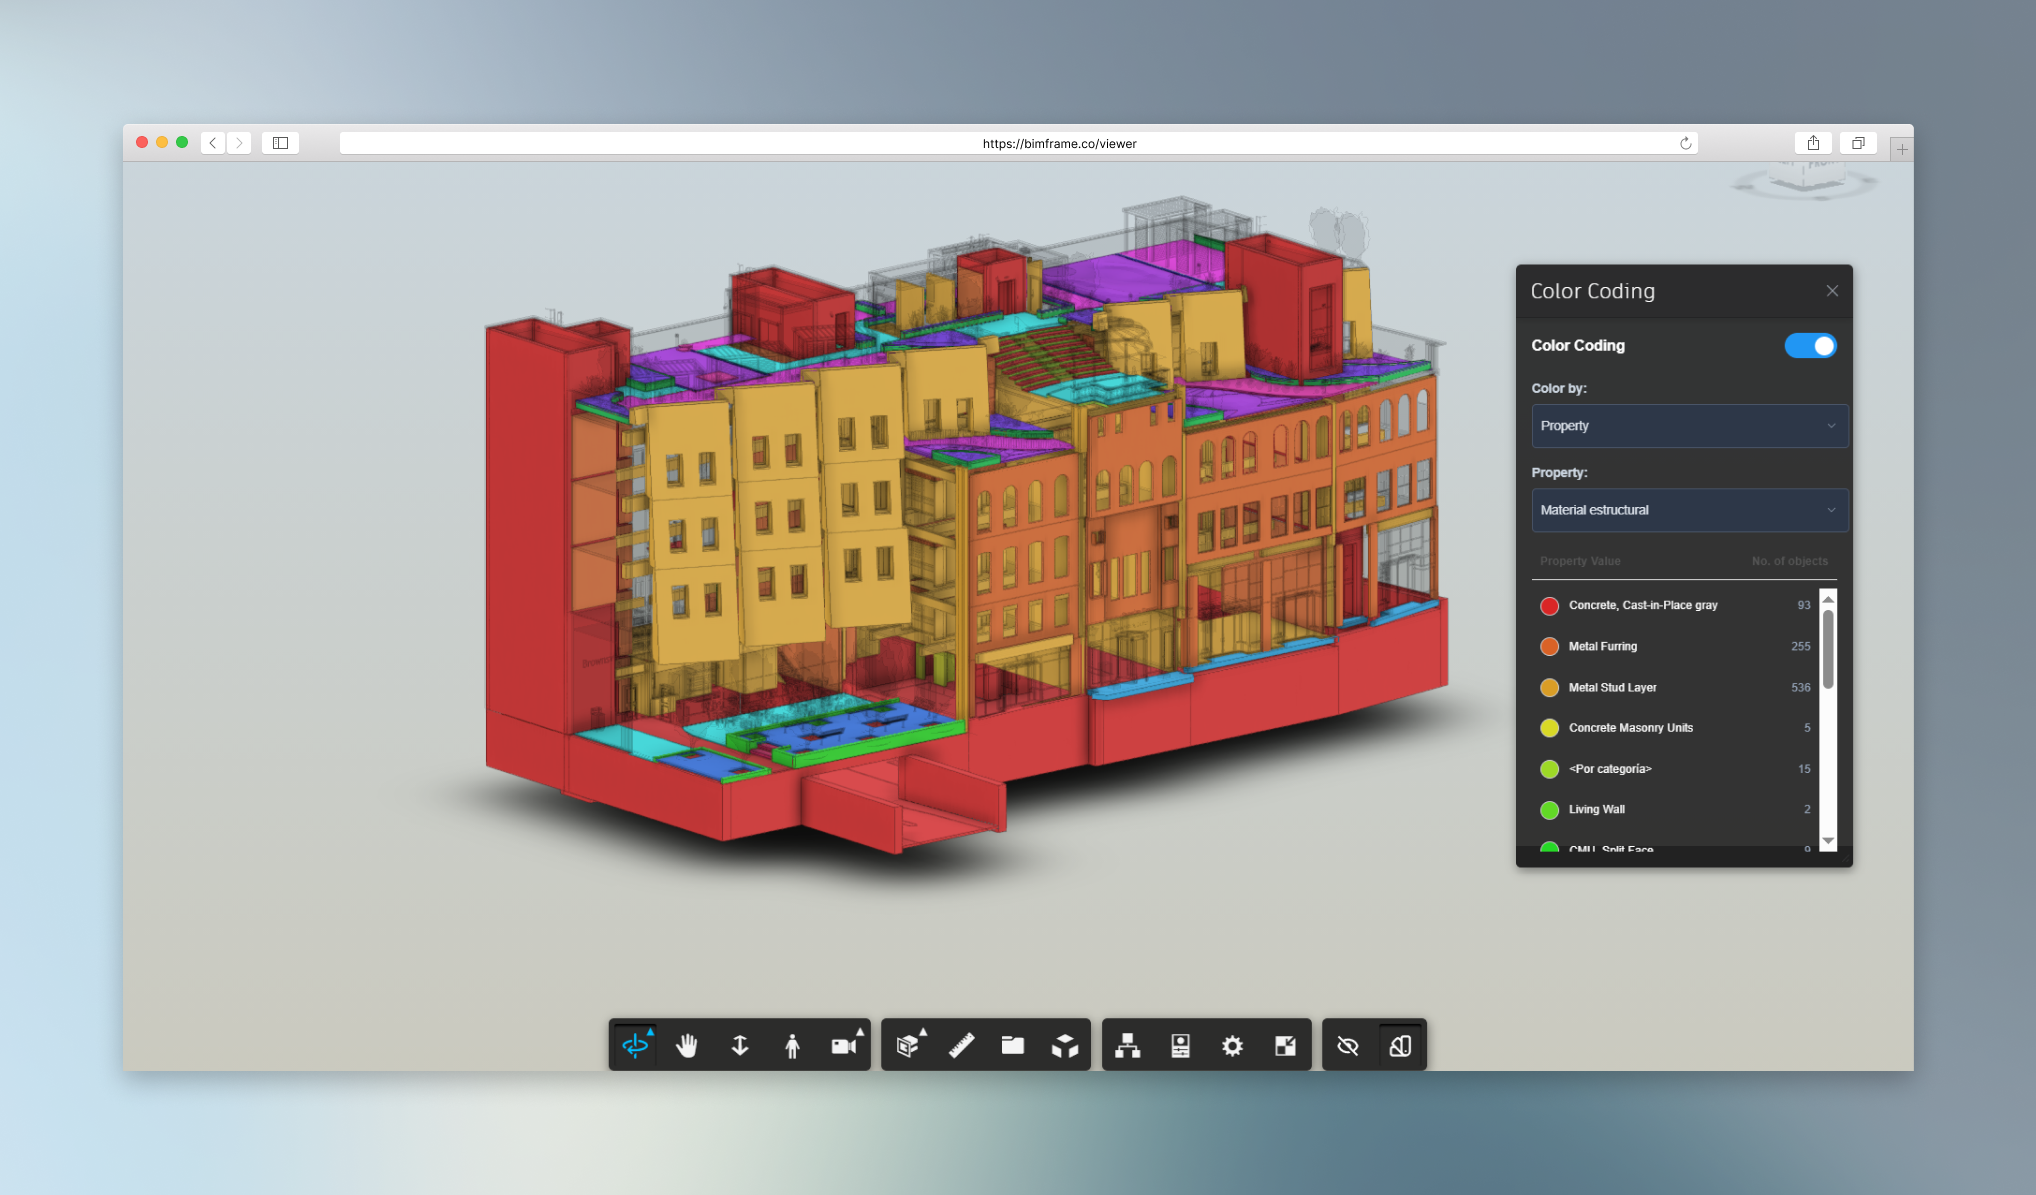Go back in the browser

[x=212, y=143]
